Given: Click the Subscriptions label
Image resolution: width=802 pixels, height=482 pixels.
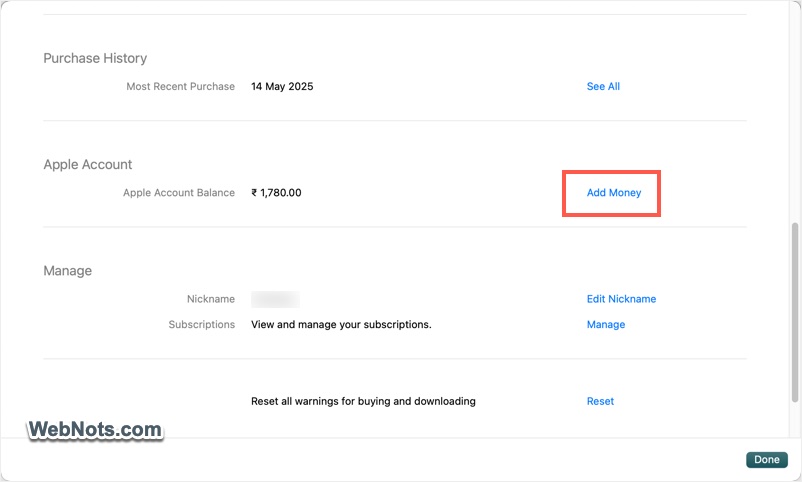Looking at the screenshot, I should [x=202, y=324].
